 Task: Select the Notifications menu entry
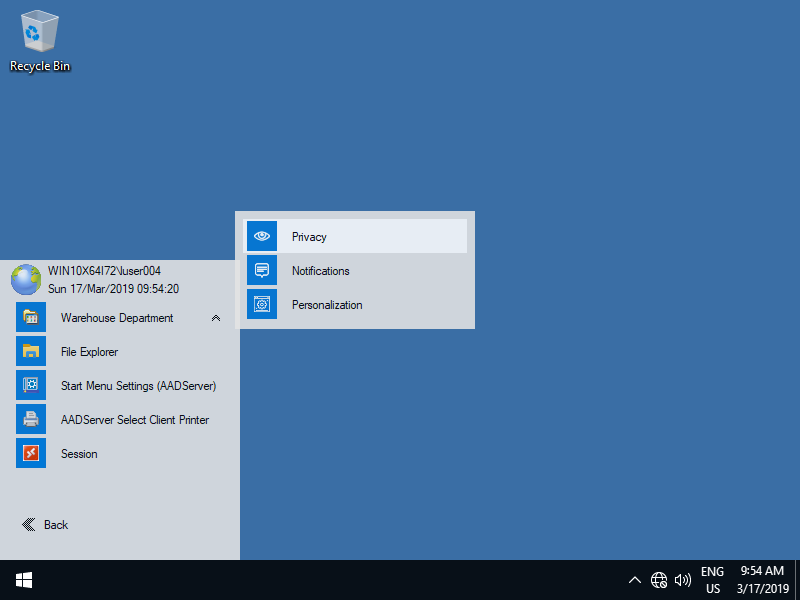point(321,271)
